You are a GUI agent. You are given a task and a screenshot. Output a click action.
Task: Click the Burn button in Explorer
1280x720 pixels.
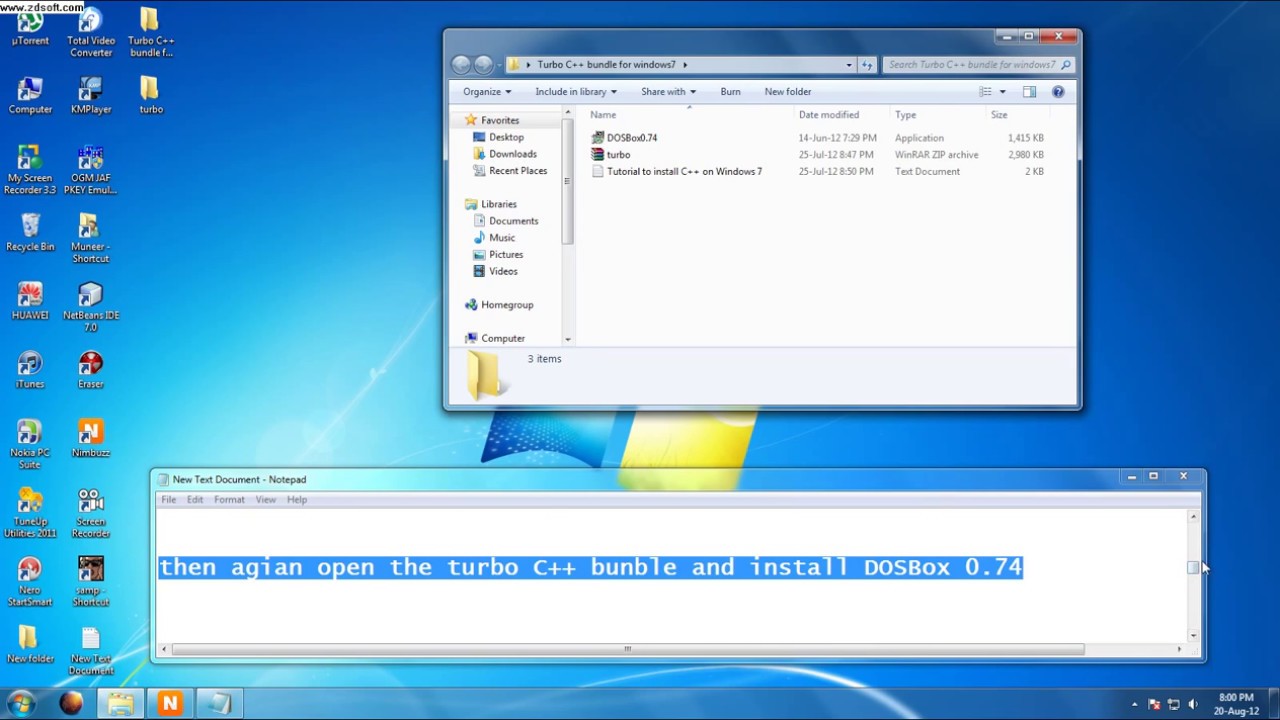tap(731, 92)
